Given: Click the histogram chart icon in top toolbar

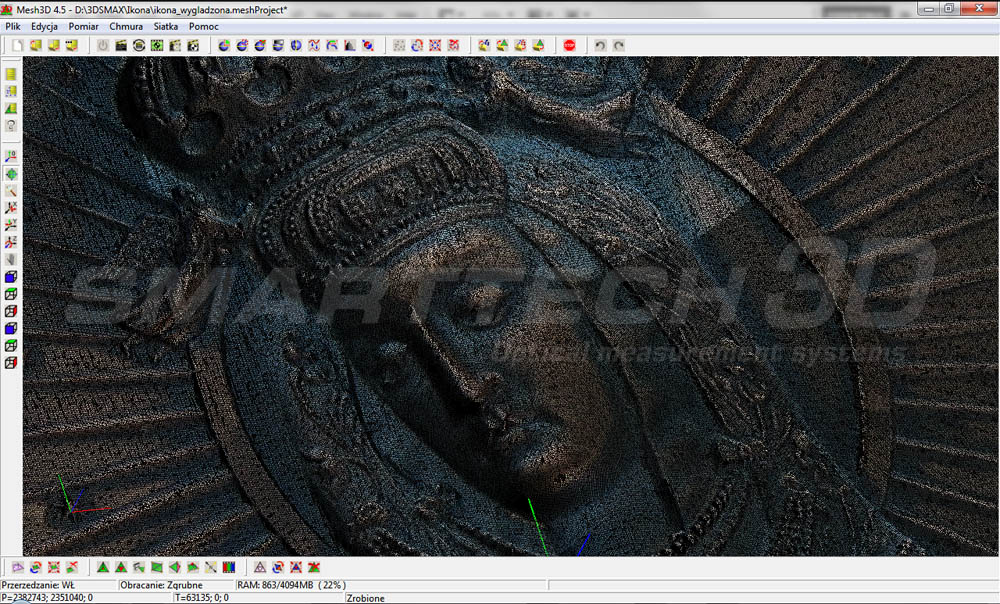Looking at the screenshot, I should pyautogui.click(x=349, y=45).
